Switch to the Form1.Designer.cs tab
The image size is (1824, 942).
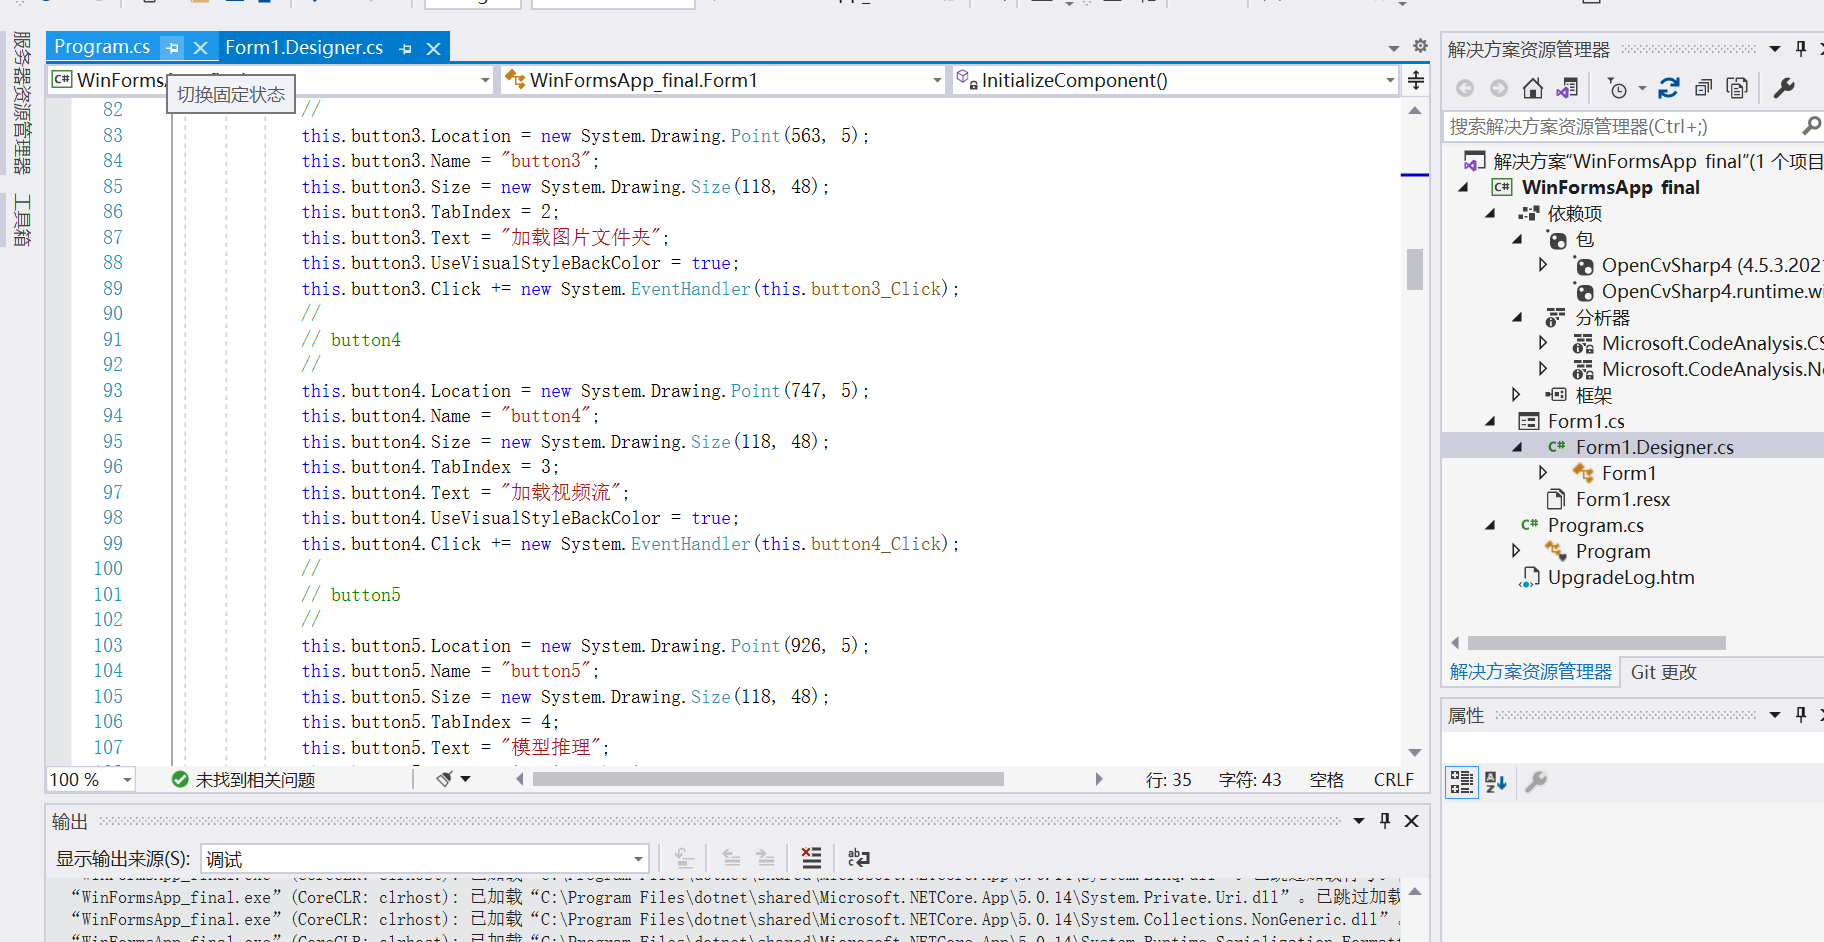[x=304, y=46]
